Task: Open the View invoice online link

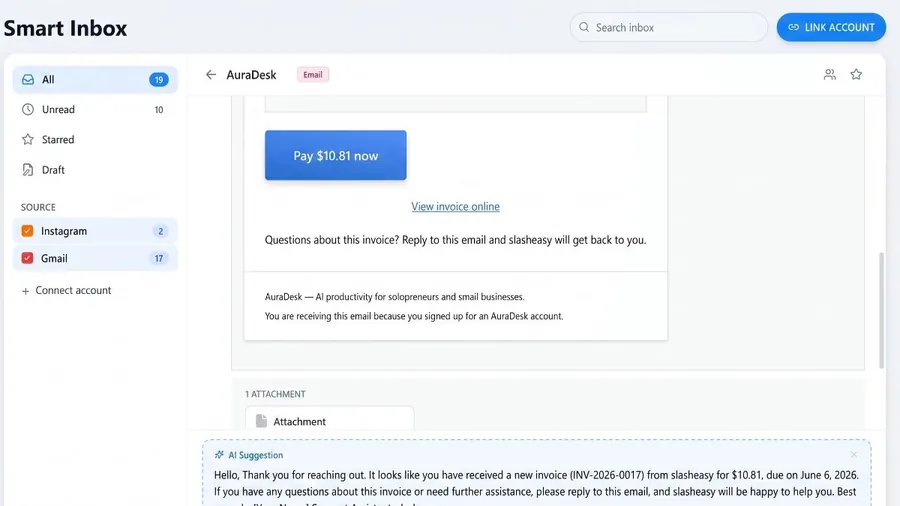Action: (455, 207)
